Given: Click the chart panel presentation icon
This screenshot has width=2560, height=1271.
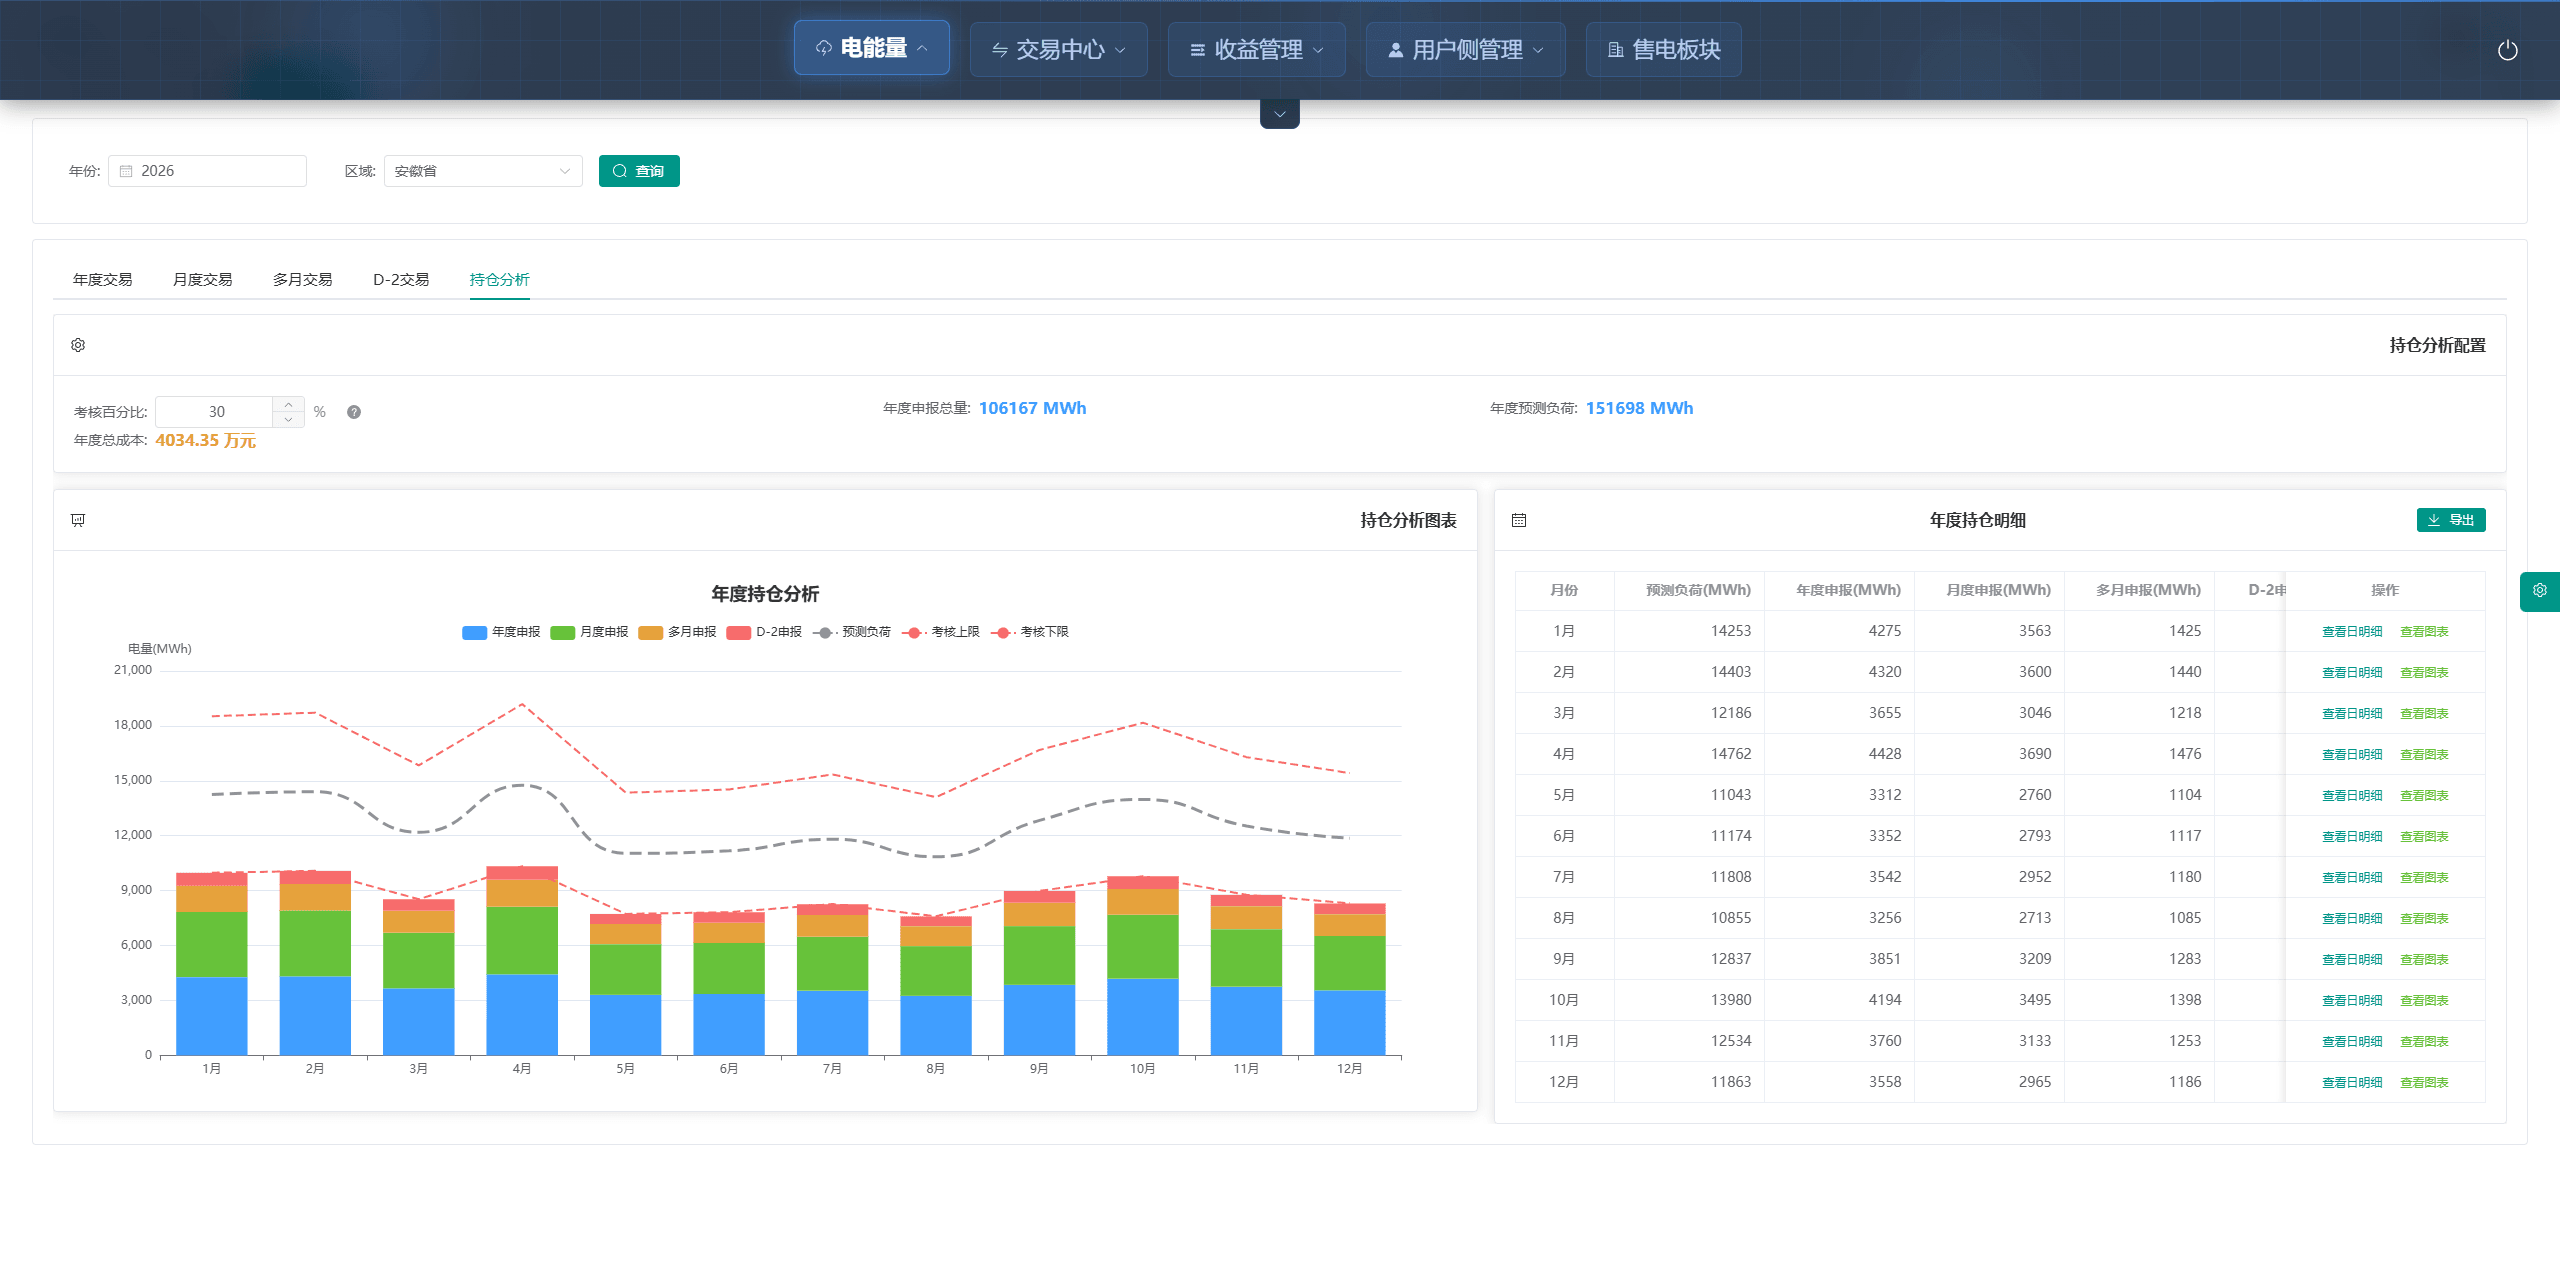Looking at the screenshot, I should (78, 520).
